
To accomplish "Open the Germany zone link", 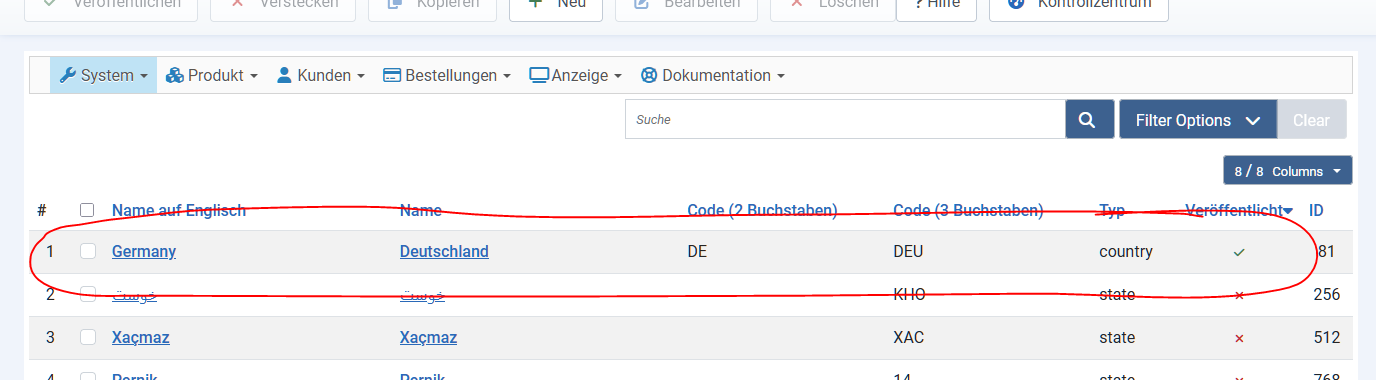I will coord(144,251).
